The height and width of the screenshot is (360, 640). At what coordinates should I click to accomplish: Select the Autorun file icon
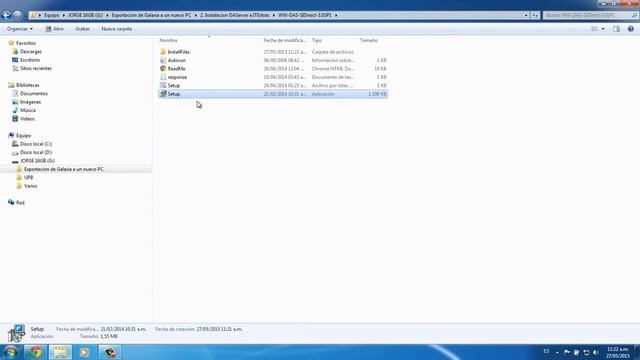pyautogui.click(x=163, y=60)
